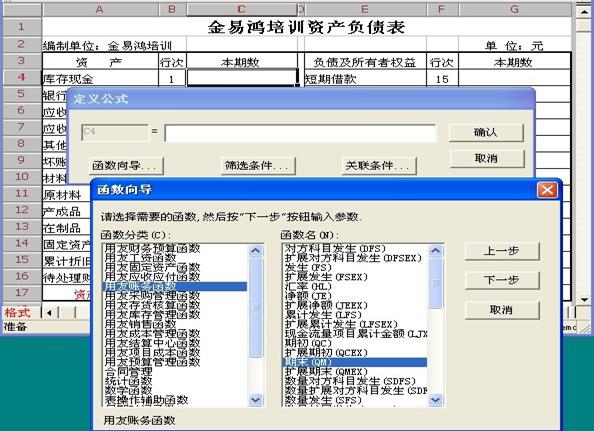Click down arrow of 函数名 list scrollbar

click(x=436, y=400)
